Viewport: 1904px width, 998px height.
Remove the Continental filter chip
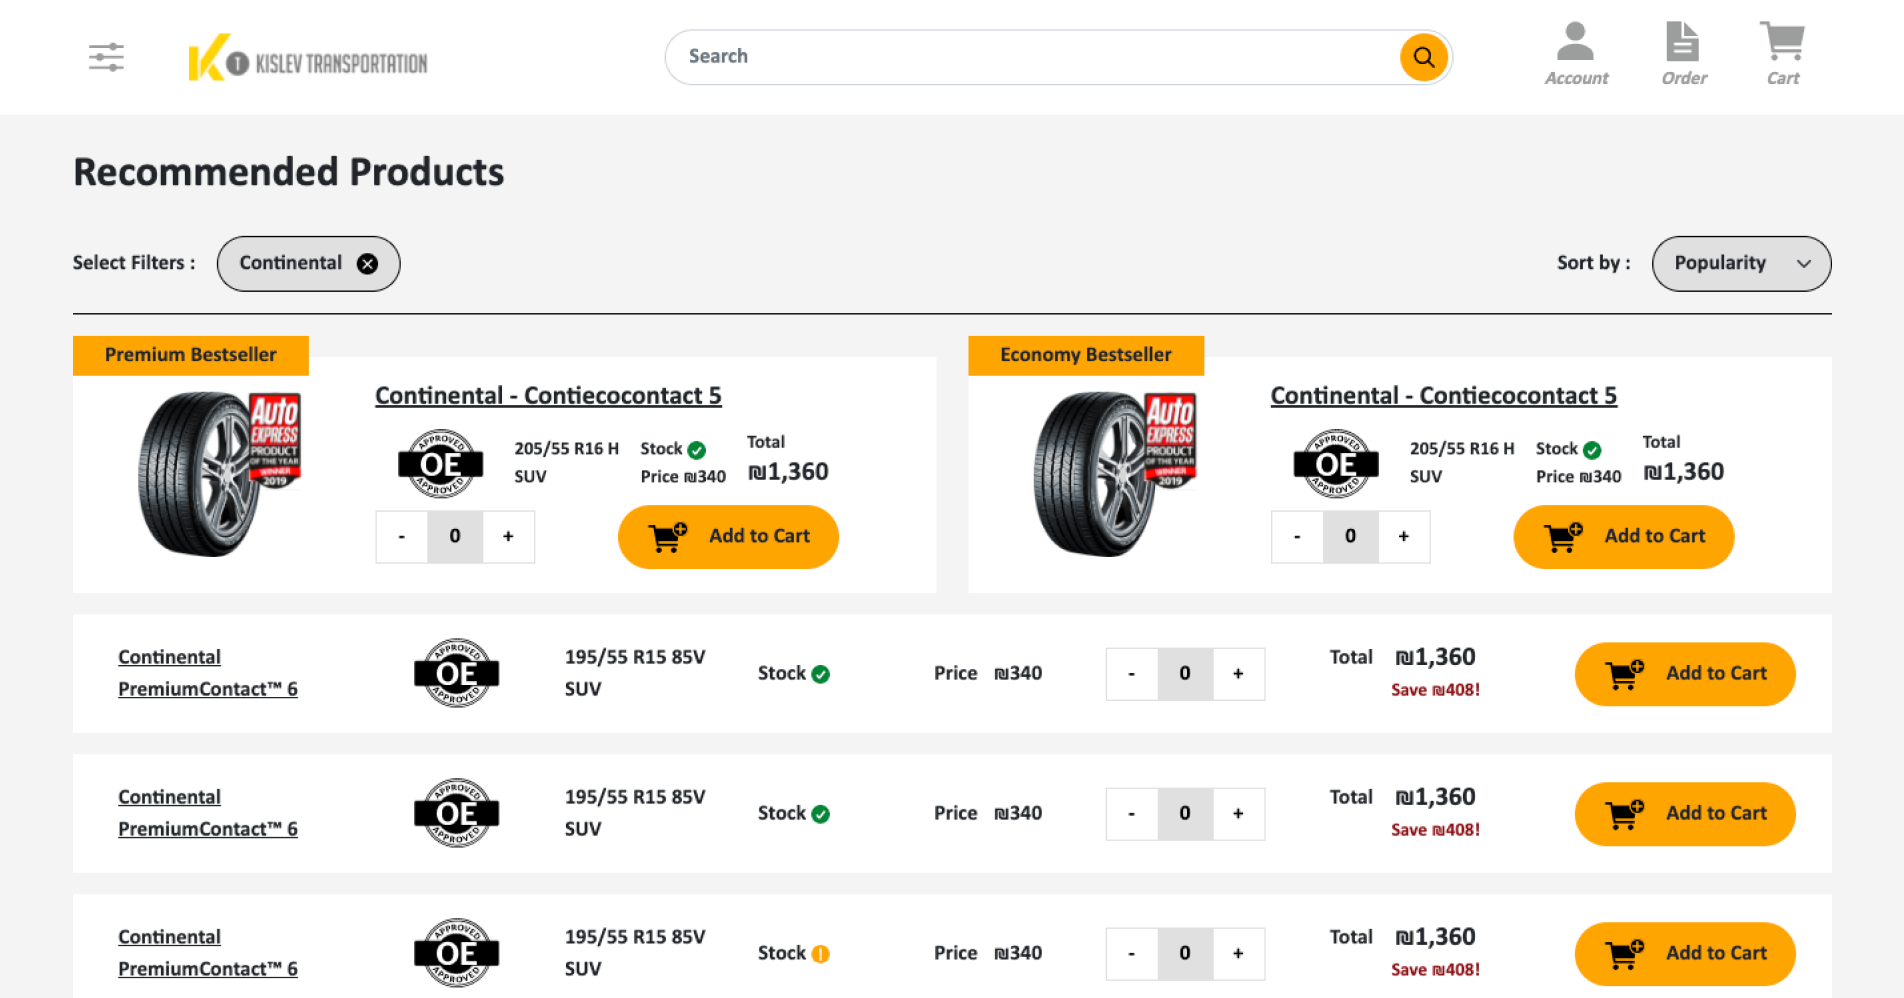click(x=368, y=264)
